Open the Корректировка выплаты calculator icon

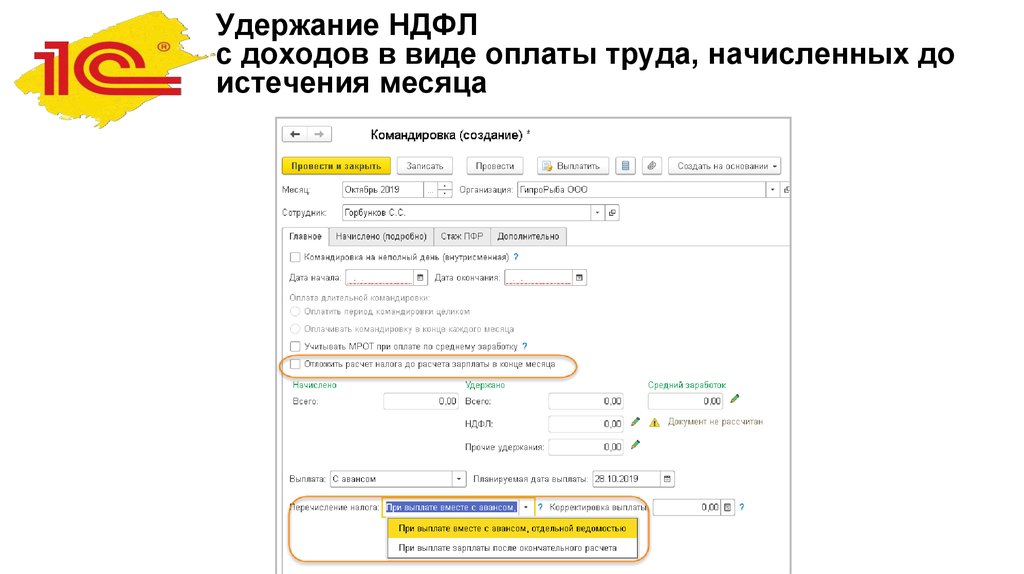pyautogui.click(x=728, y=507)
